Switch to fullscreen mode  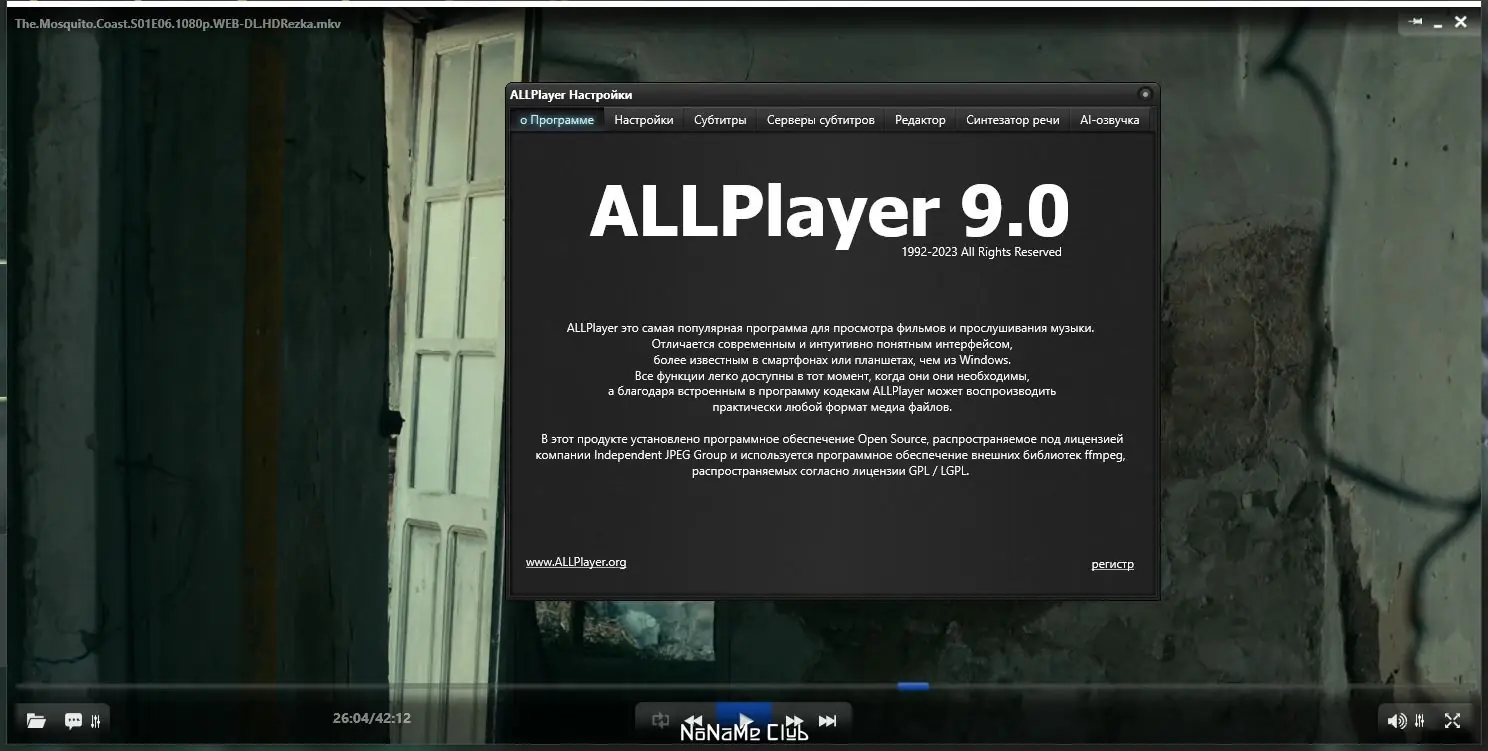click(x=1453, y=720)
